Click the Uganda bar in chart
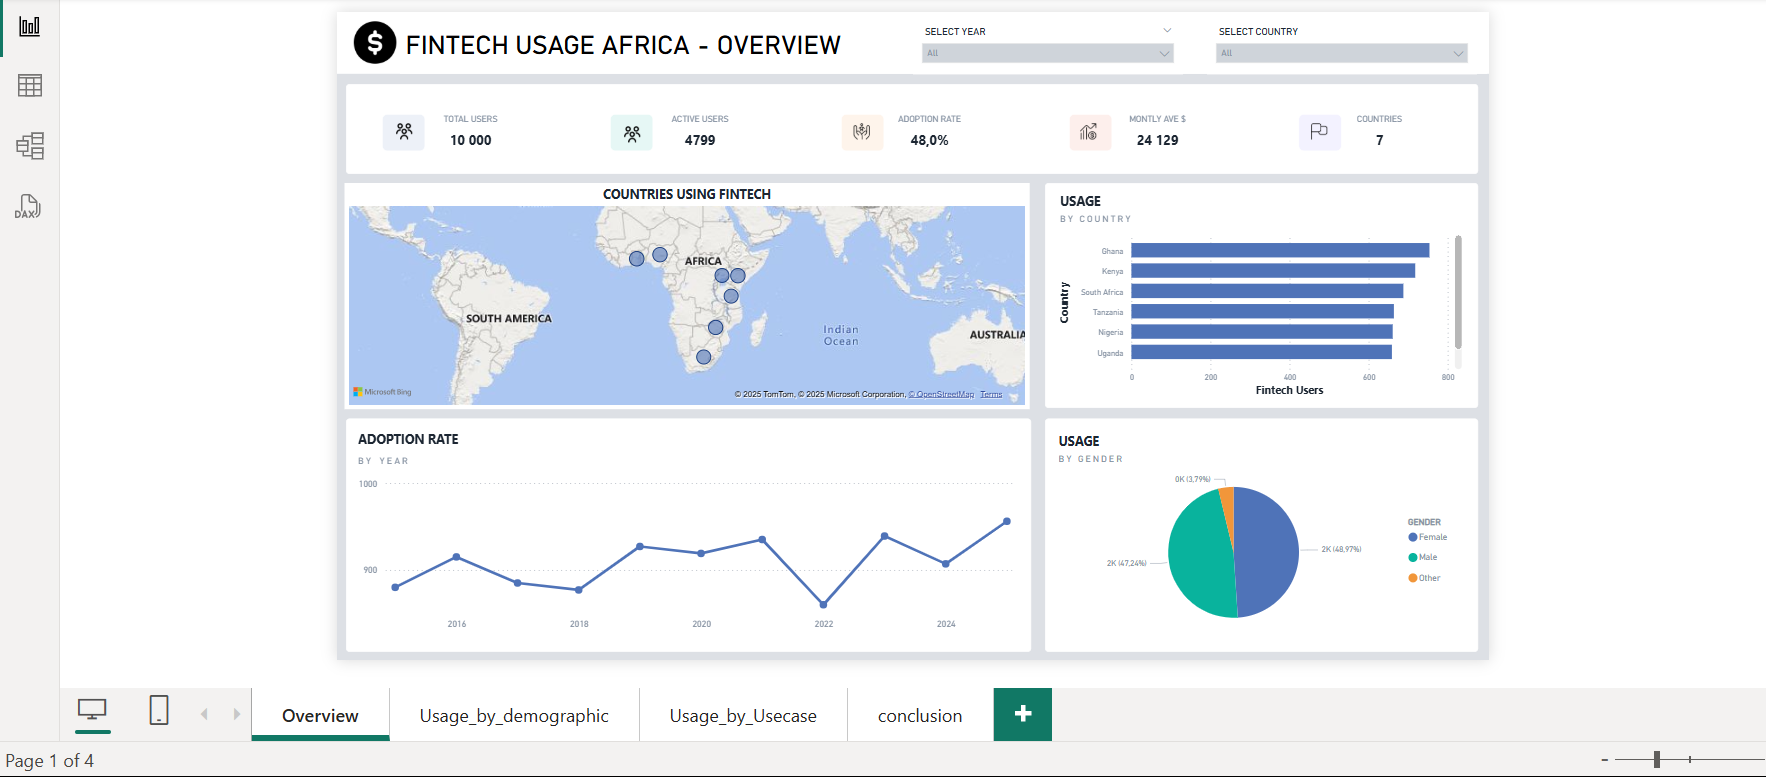Viewport: 1766px width, 777px height. pos(1262,352)
